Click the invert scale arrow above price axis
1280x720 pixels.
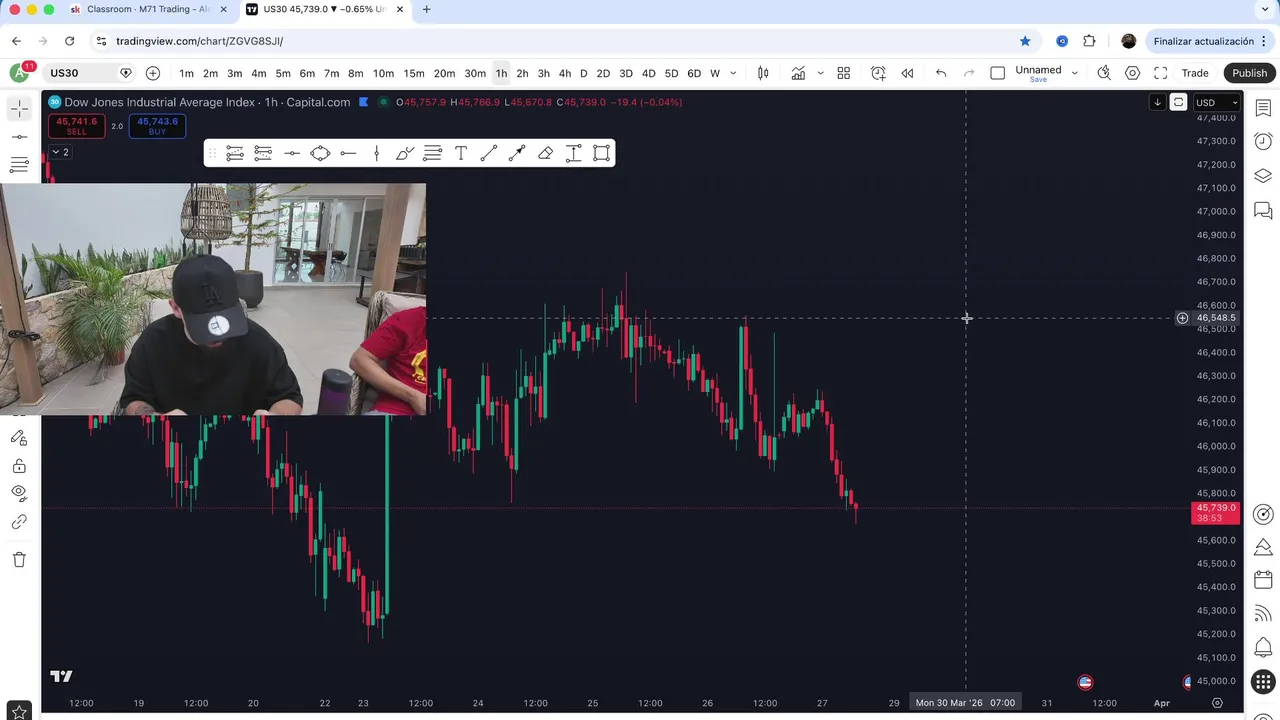1157,102
